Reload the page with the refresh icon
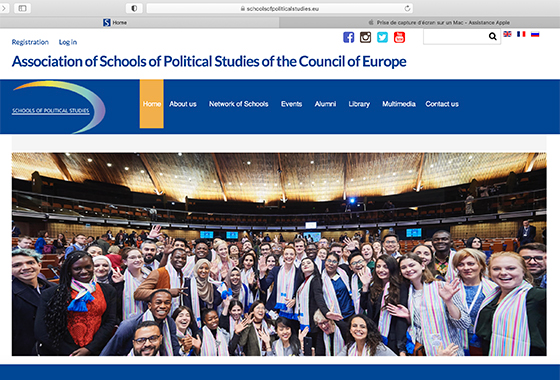 (407, 8)
